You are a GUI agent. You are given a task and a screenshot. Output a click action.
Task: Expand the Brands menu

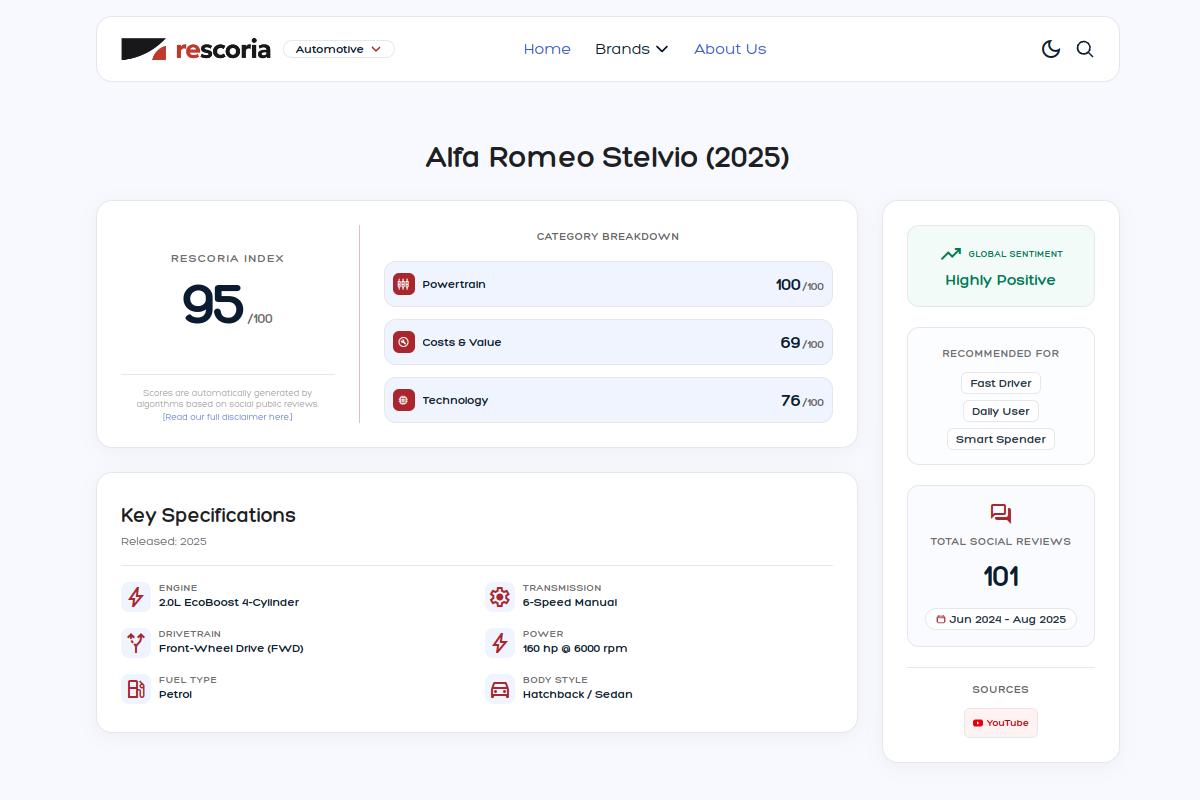pyautogui.click(x=631, y=49)
